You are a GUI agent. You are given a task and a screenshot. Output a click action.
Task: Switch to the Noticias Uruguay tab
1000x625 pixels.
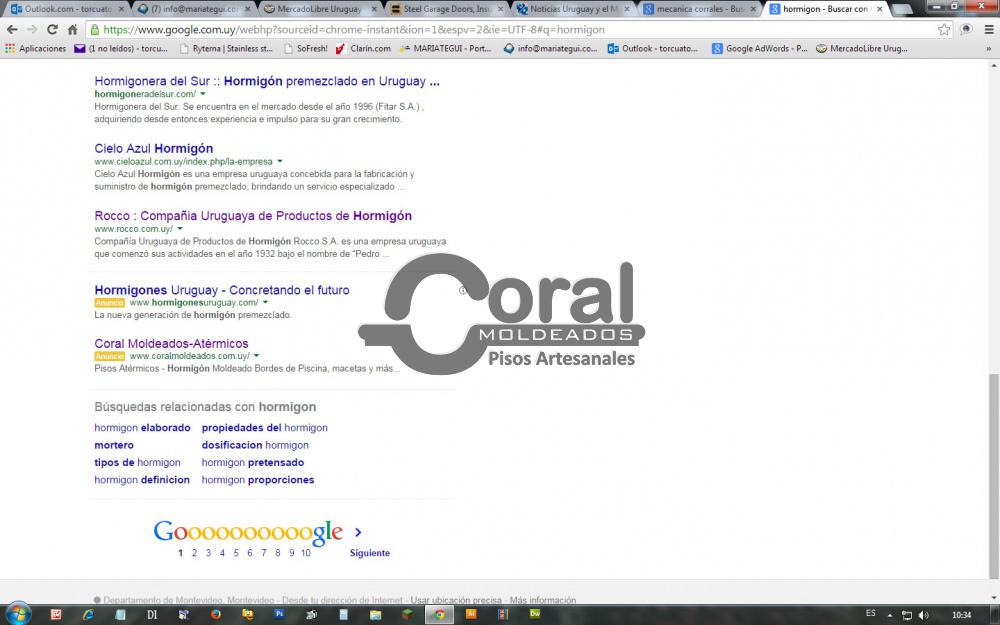[573, 9]
